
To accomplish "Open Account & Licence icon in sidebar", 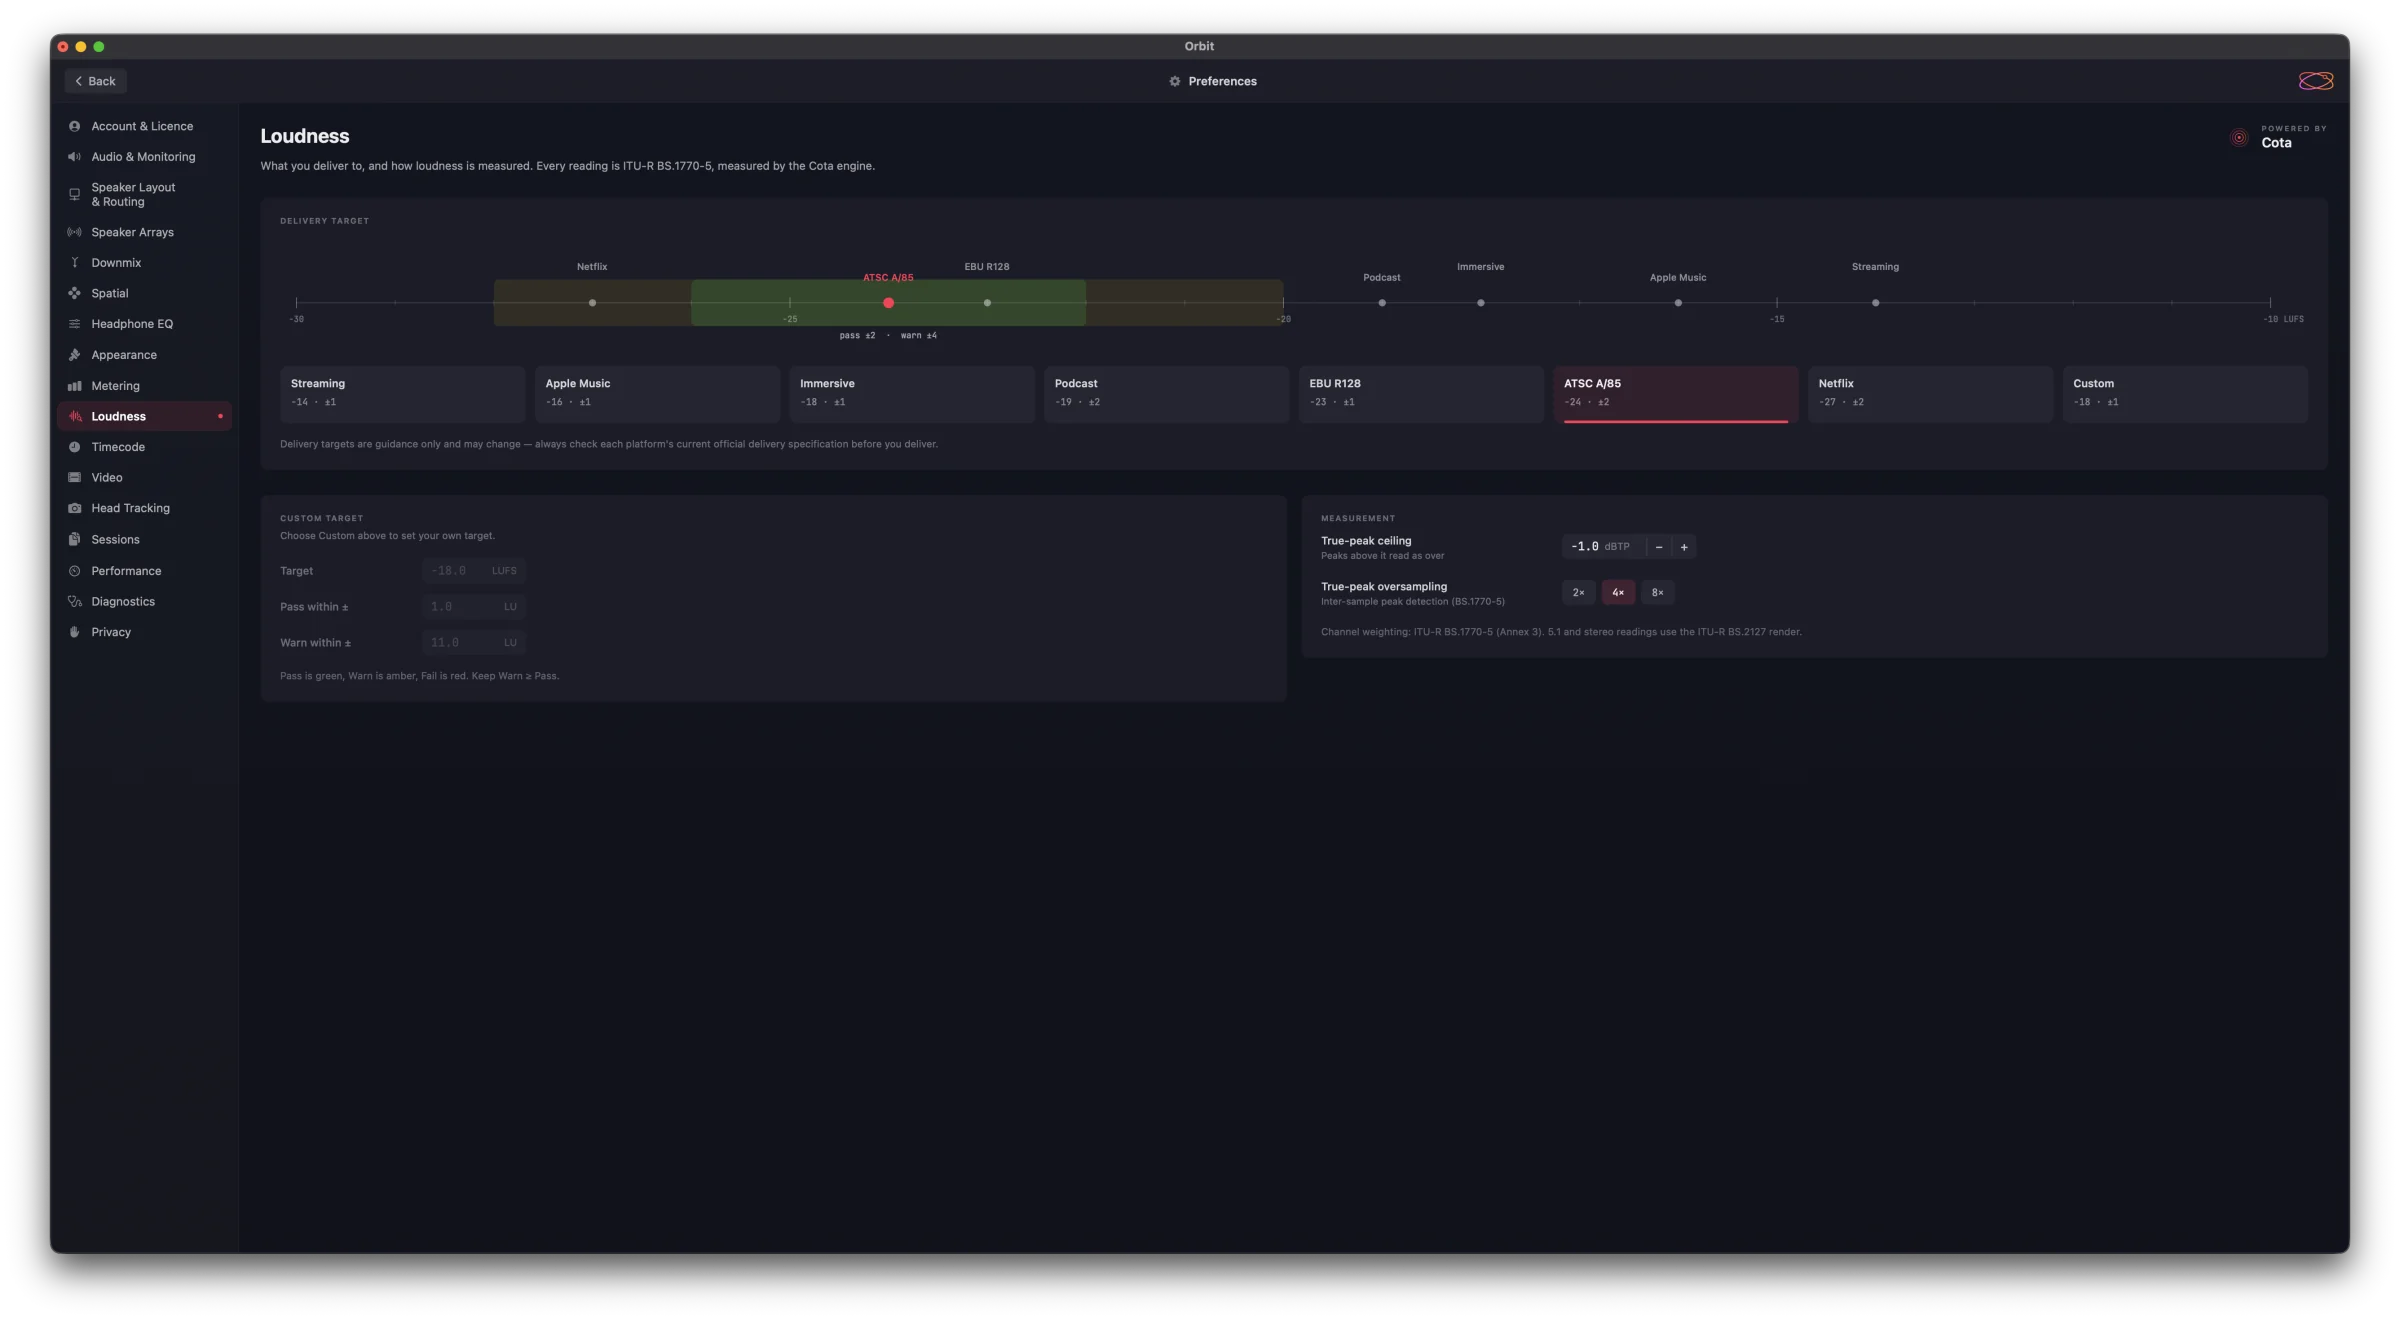I will pyautogui.click(x=74, y=126).
